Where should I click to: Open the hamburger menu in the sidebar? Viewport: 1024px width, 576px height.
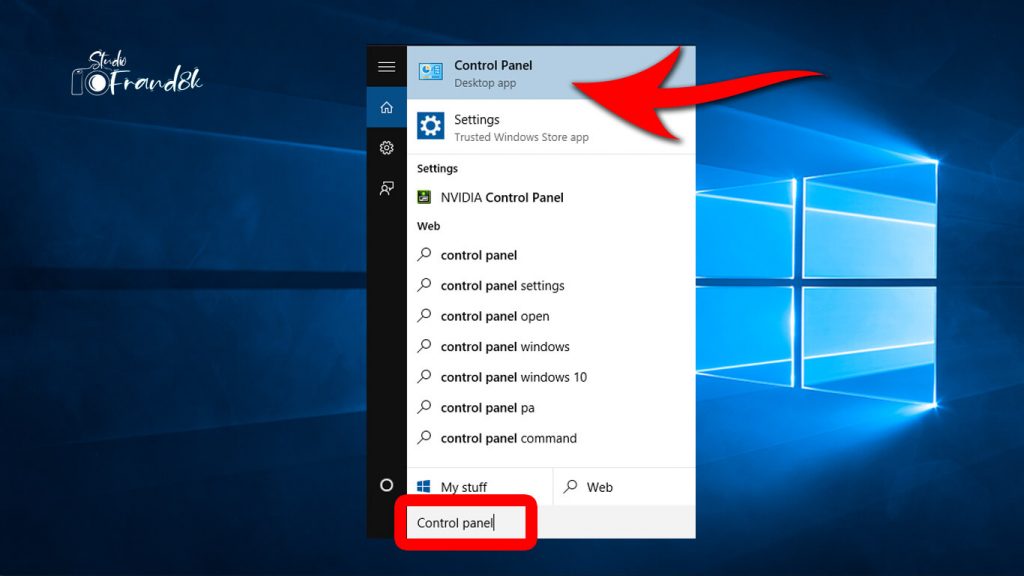(386, 66)
